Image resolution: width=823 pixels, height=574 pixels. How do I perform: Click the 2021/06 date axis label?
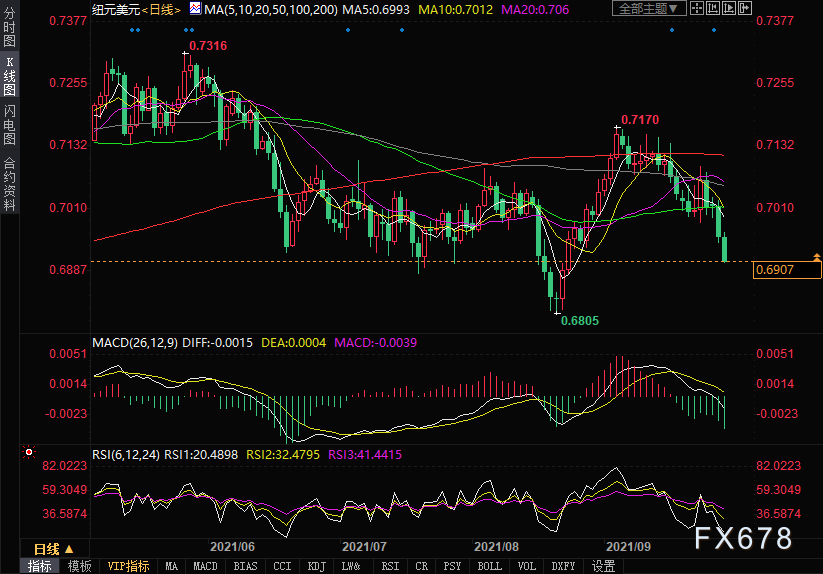[x=232, y=547]
